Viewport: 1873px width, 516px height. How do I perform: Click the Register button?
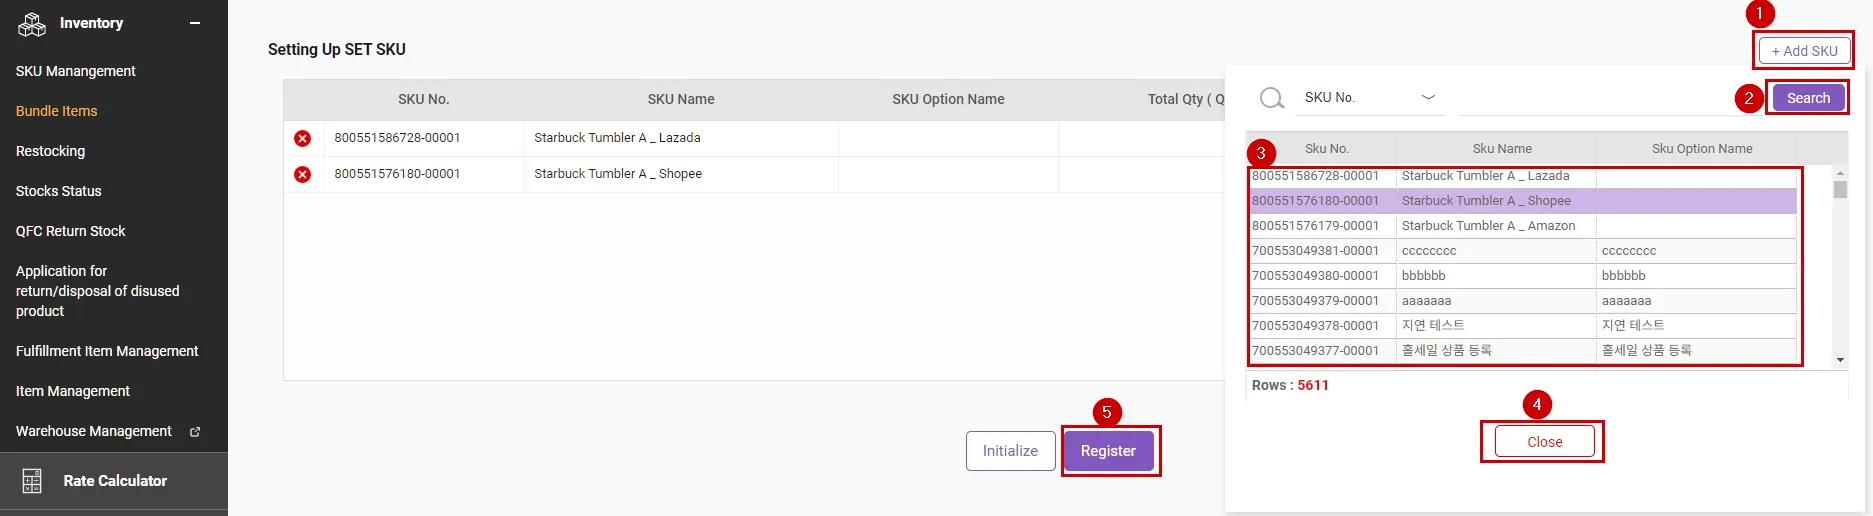[1108, 451]
